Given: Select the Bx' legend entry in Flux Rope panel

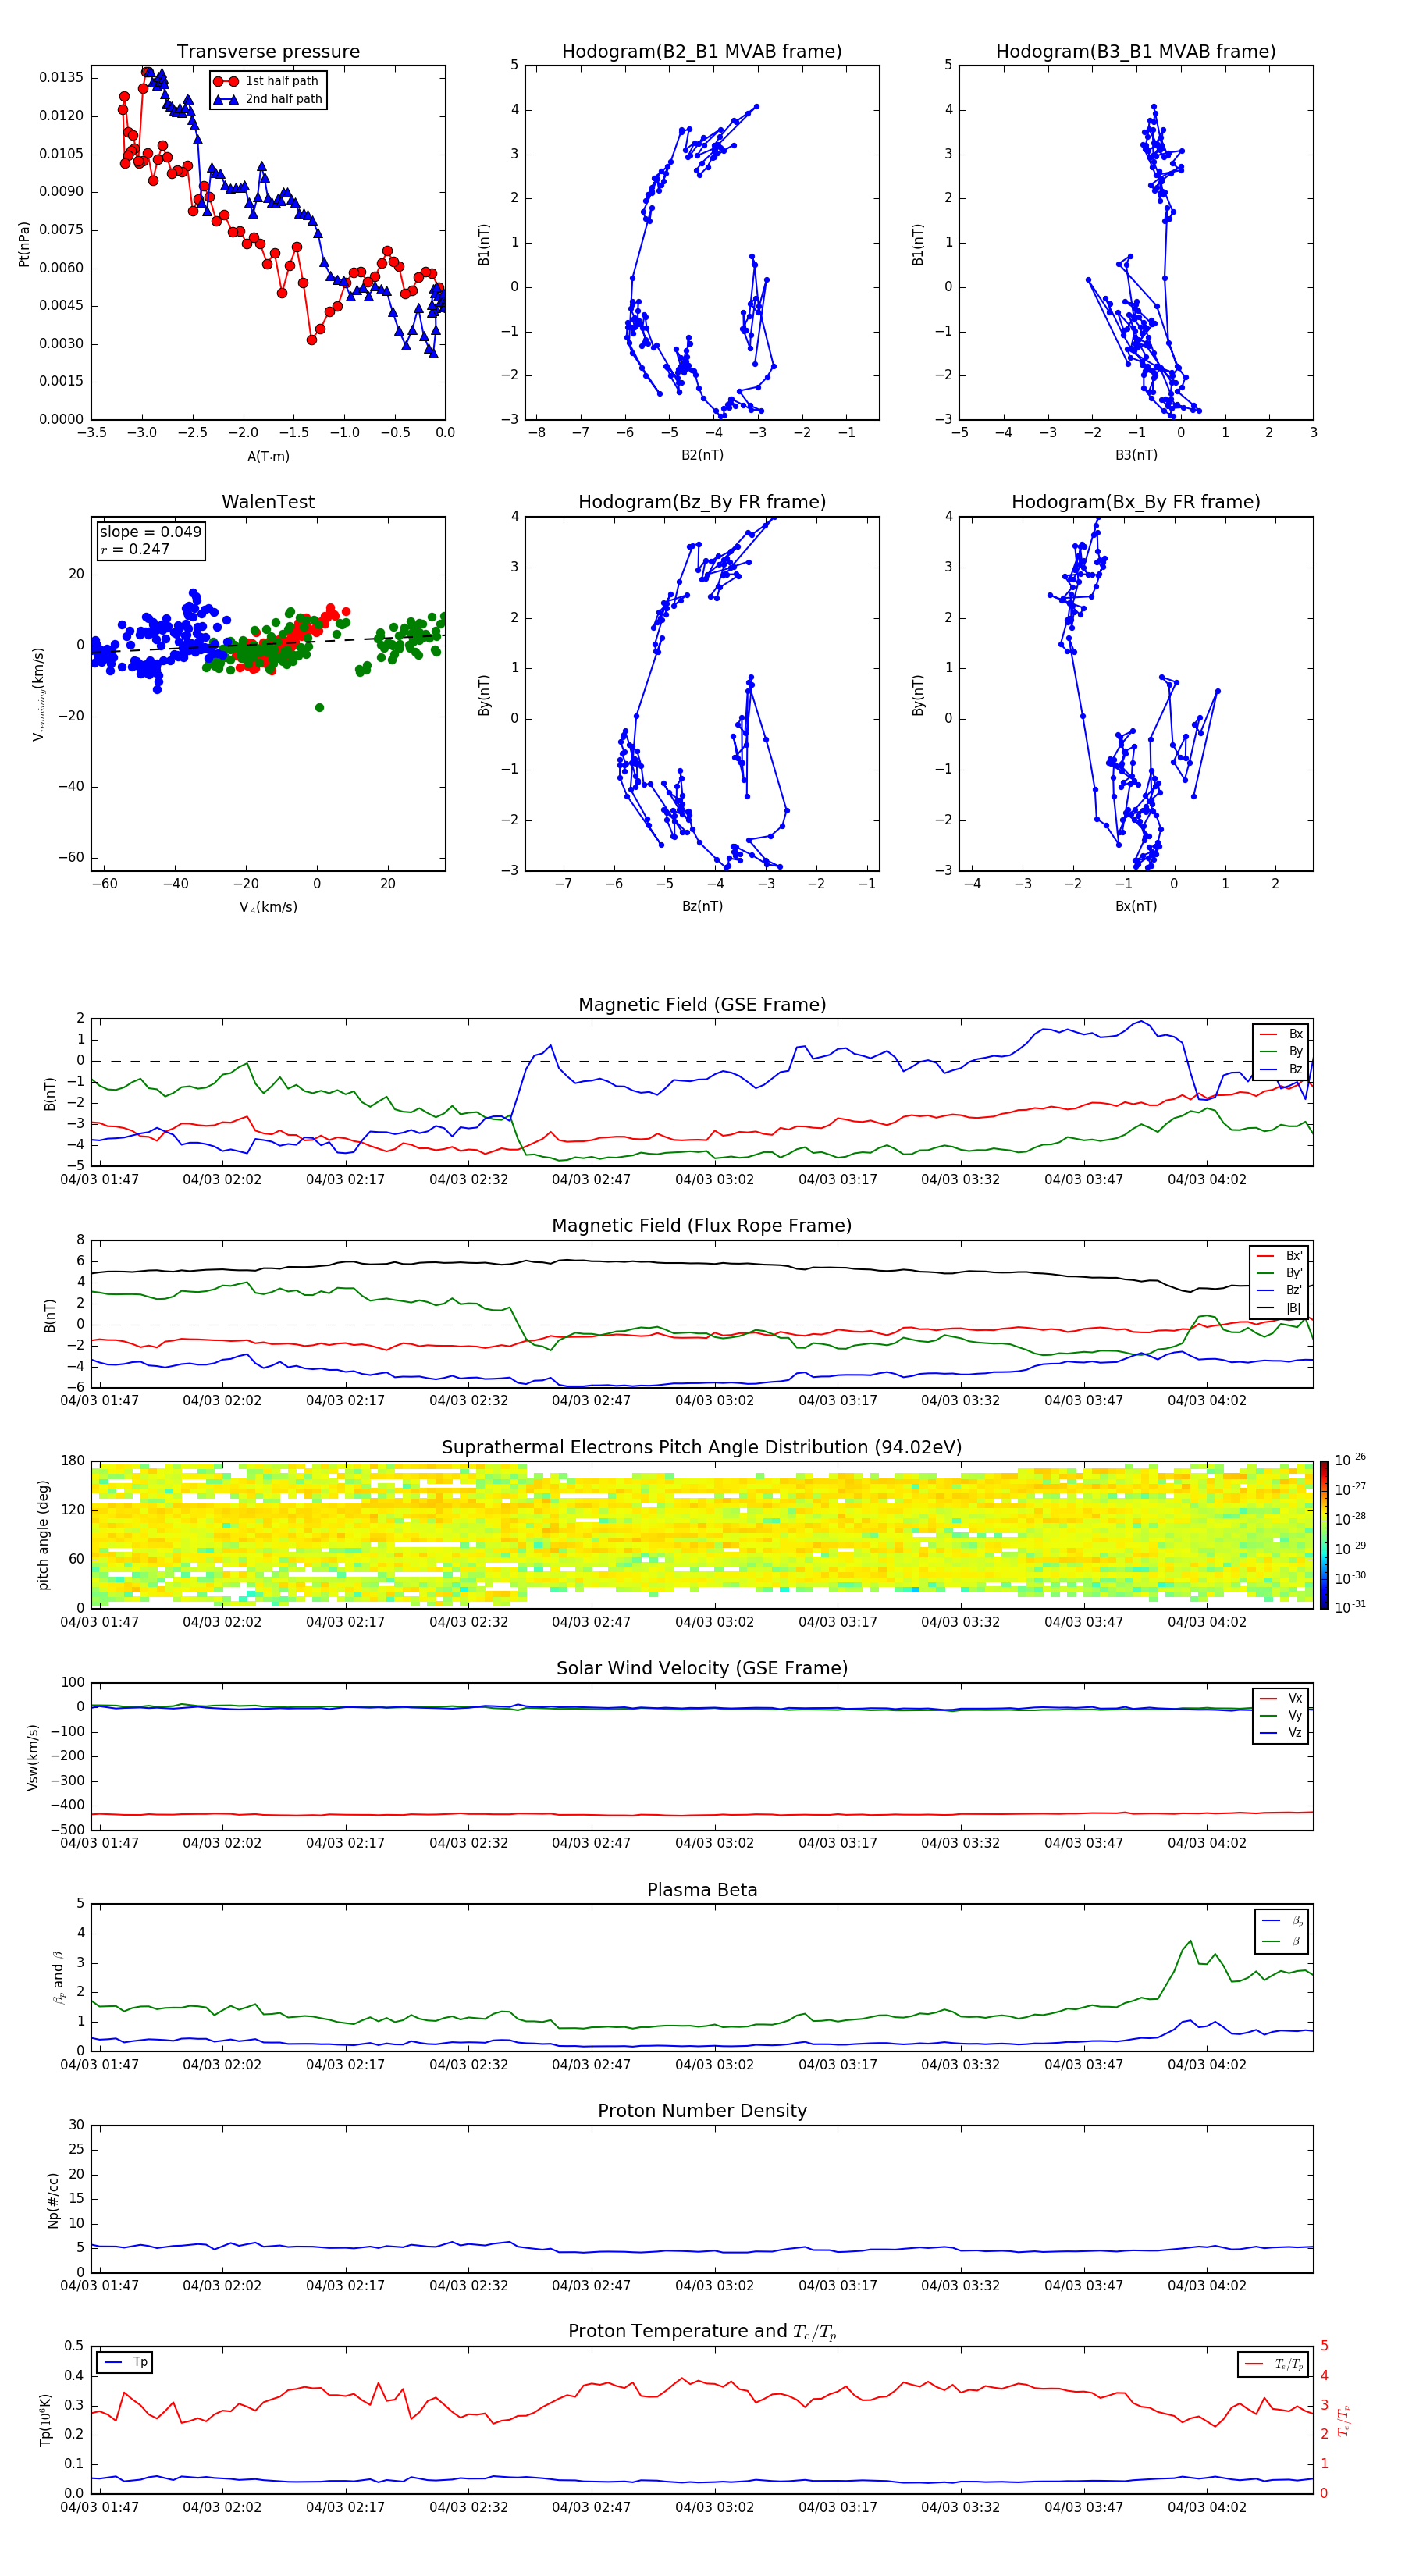Looking at the screenshot, I should pos(1280,1256).
